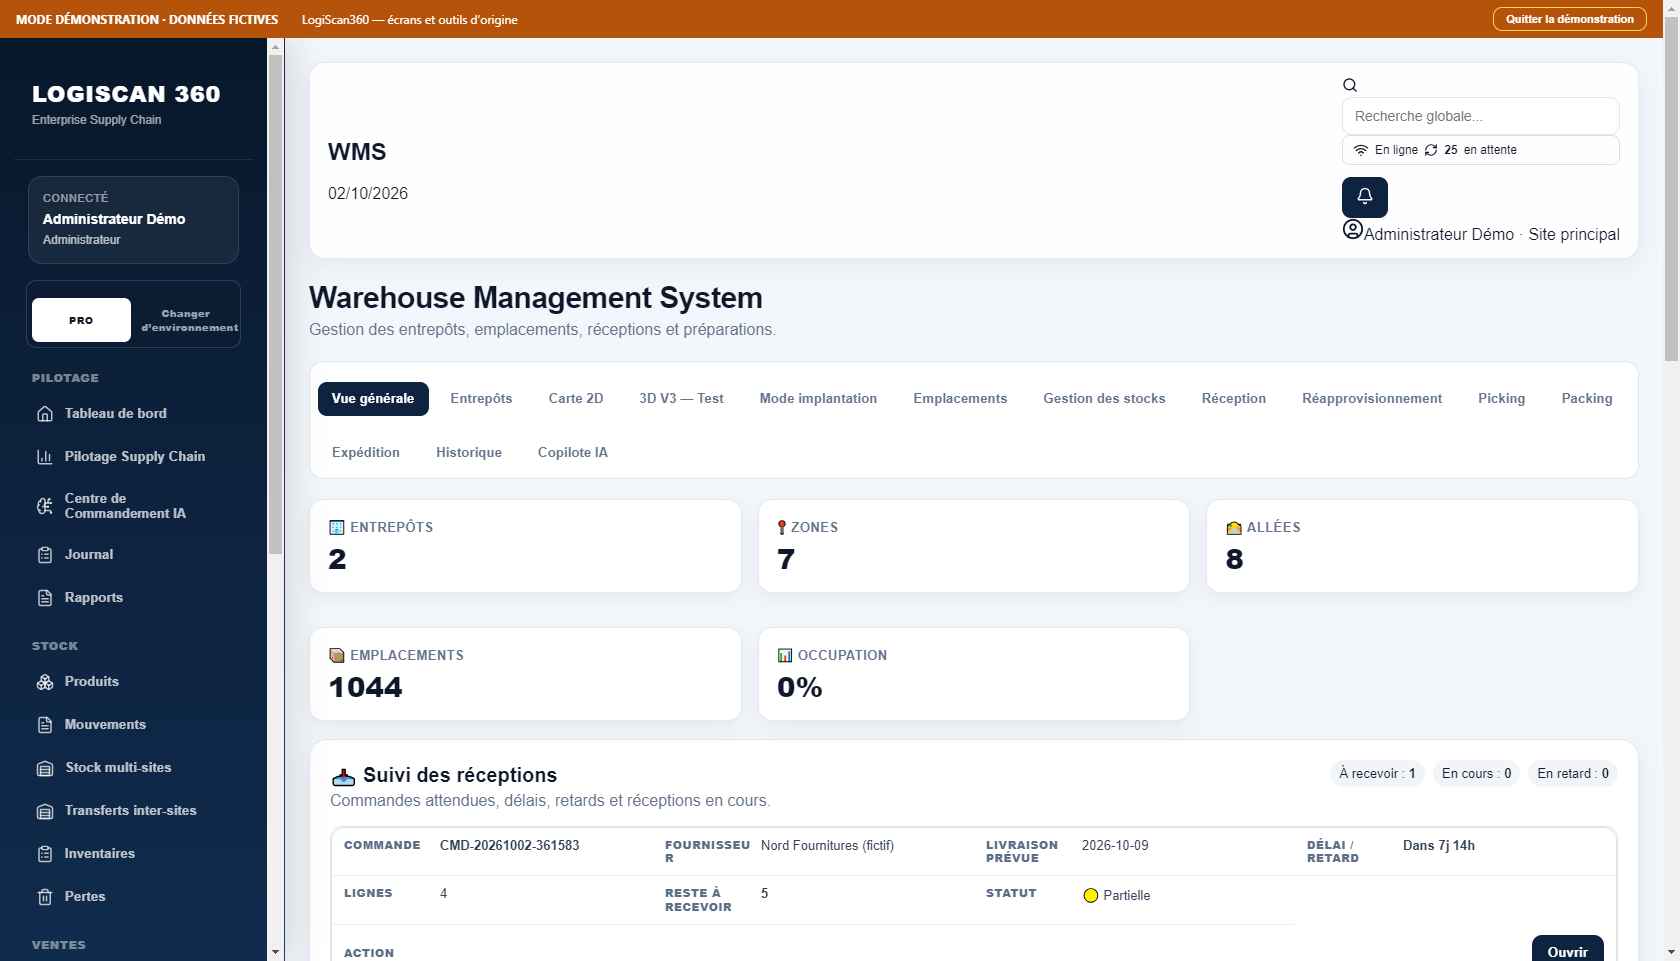1680x961 pixels.
Task: Open the Packing tab
Action: [1587, 398]
